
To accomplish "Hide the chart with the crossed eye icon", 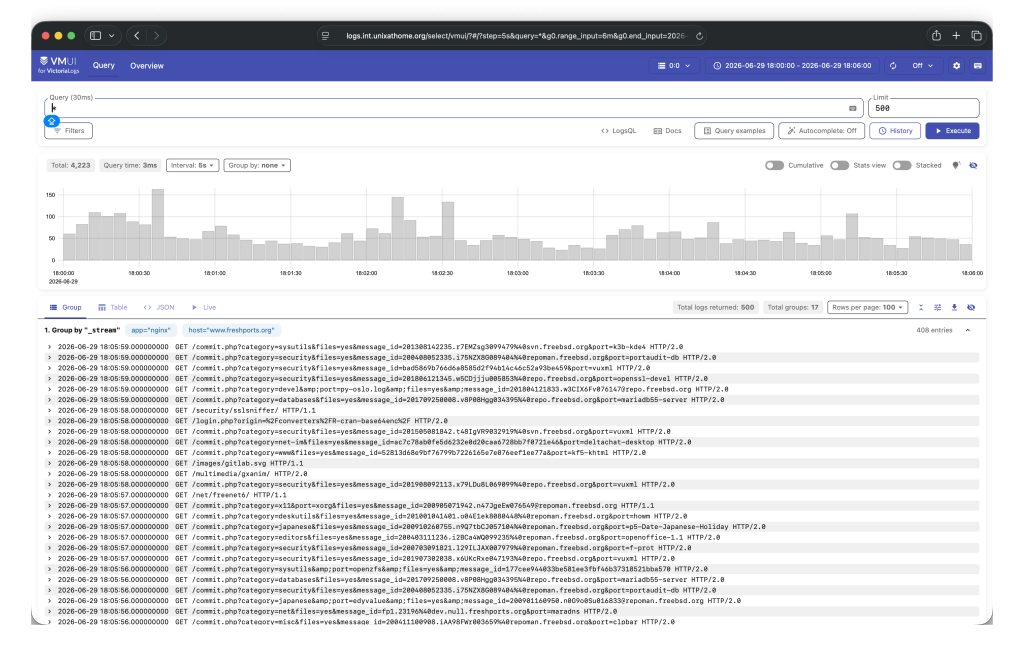I will [973, 165].
